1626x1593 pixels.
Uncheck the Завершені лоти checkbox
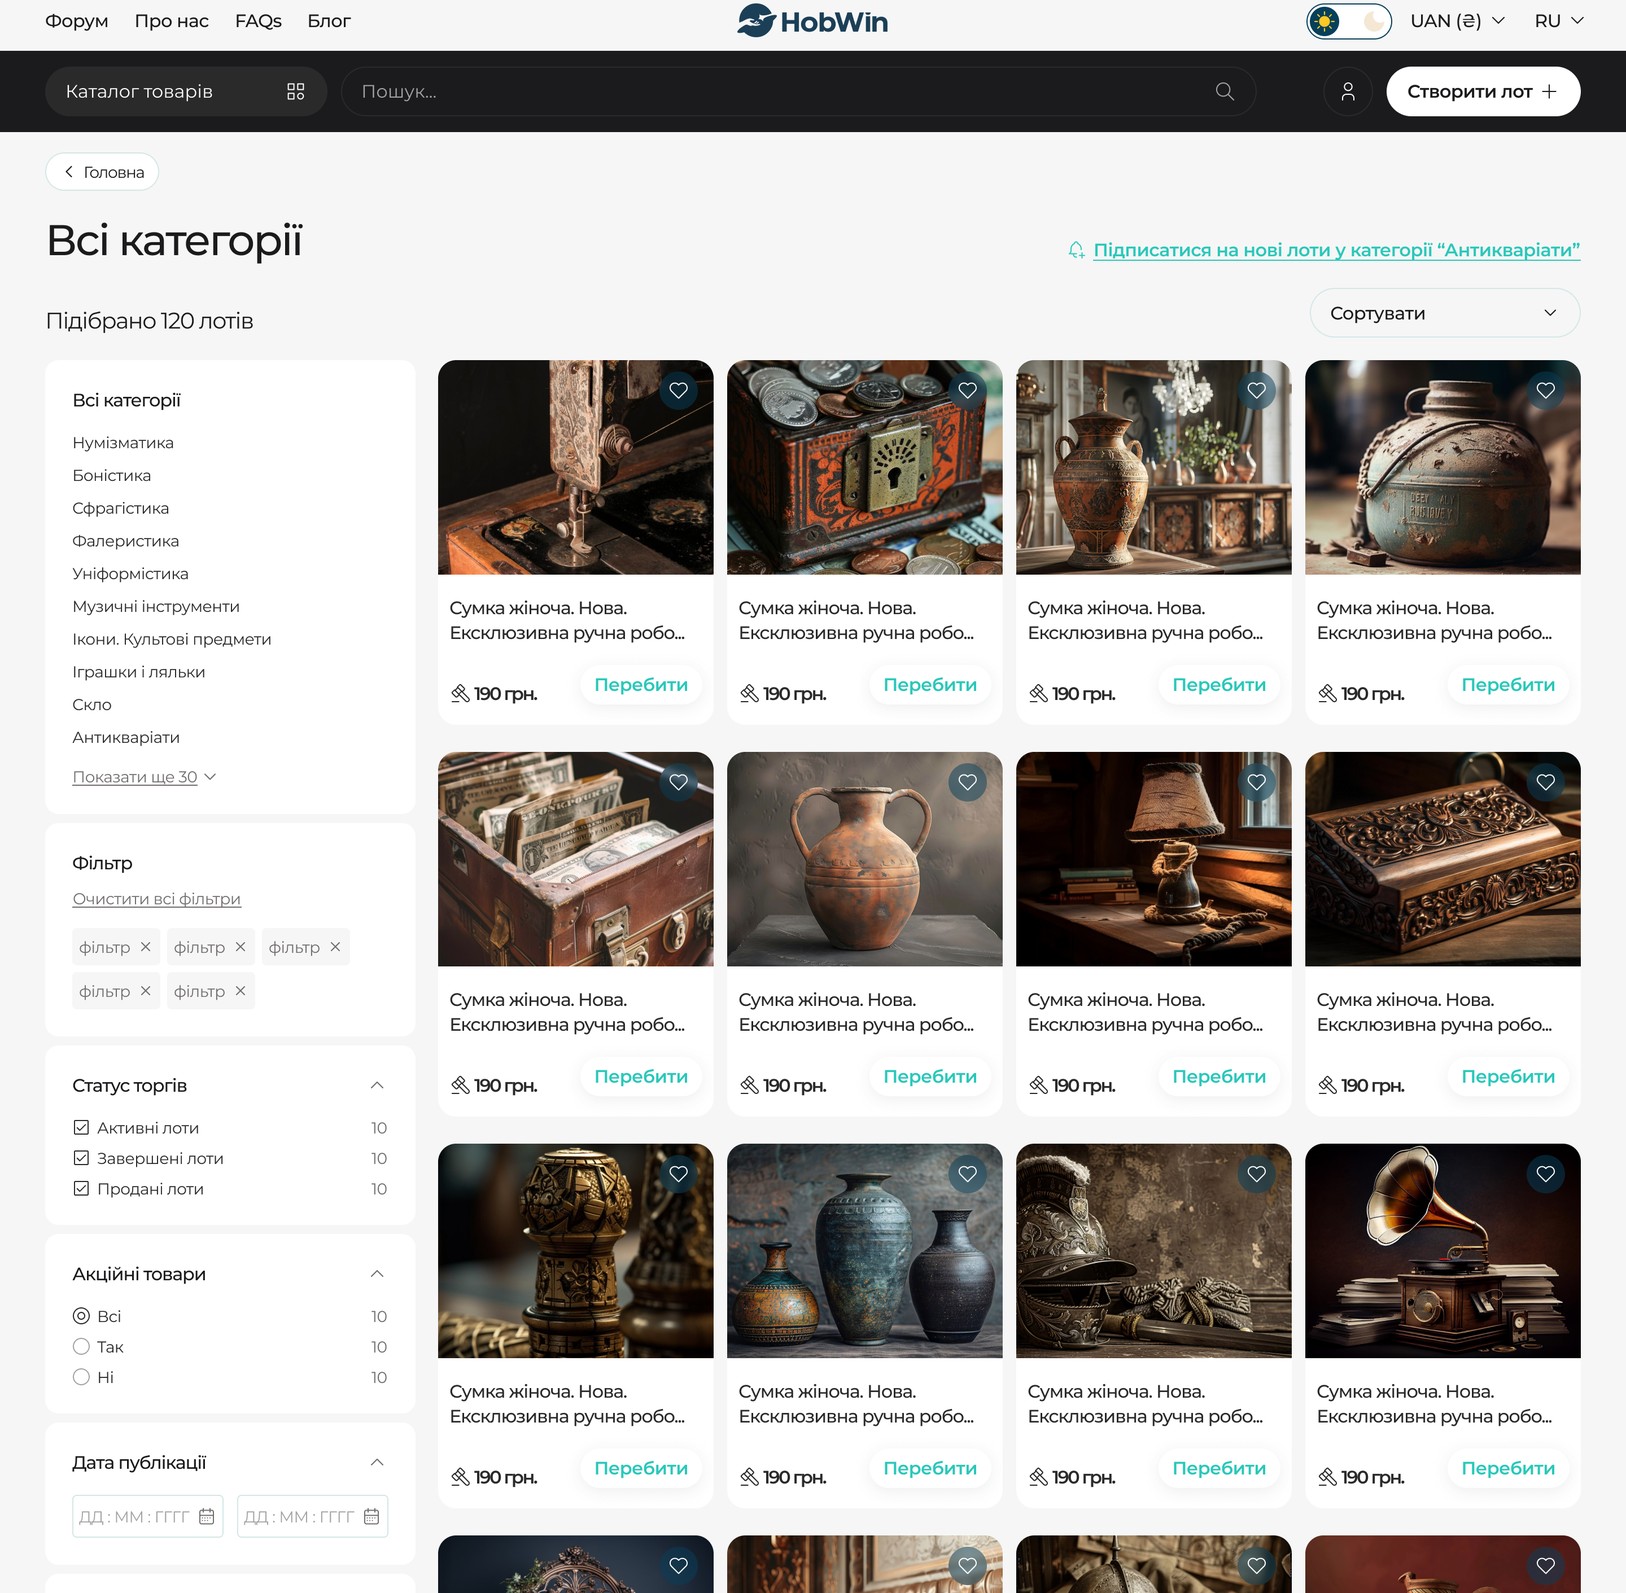[x=82, y=1158]
